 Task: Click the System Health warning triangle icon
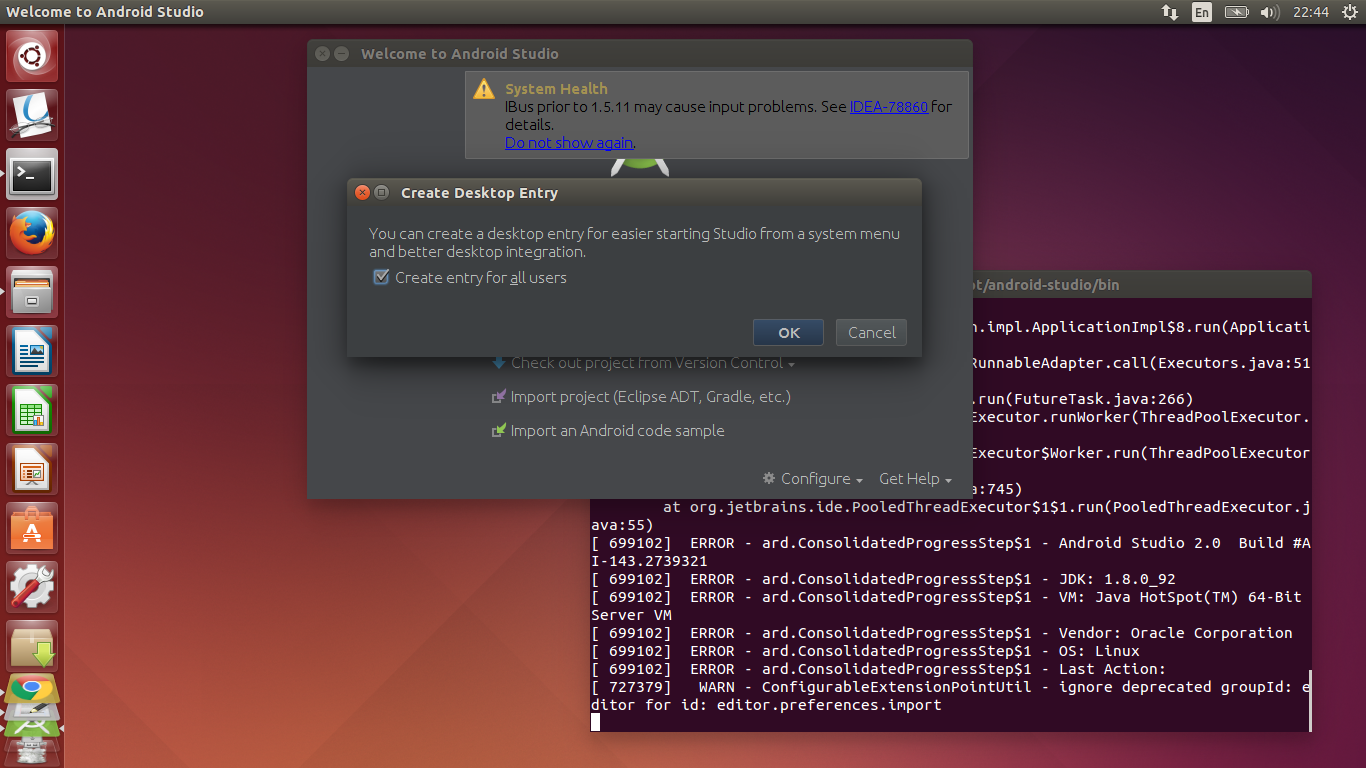click(484, 88)
